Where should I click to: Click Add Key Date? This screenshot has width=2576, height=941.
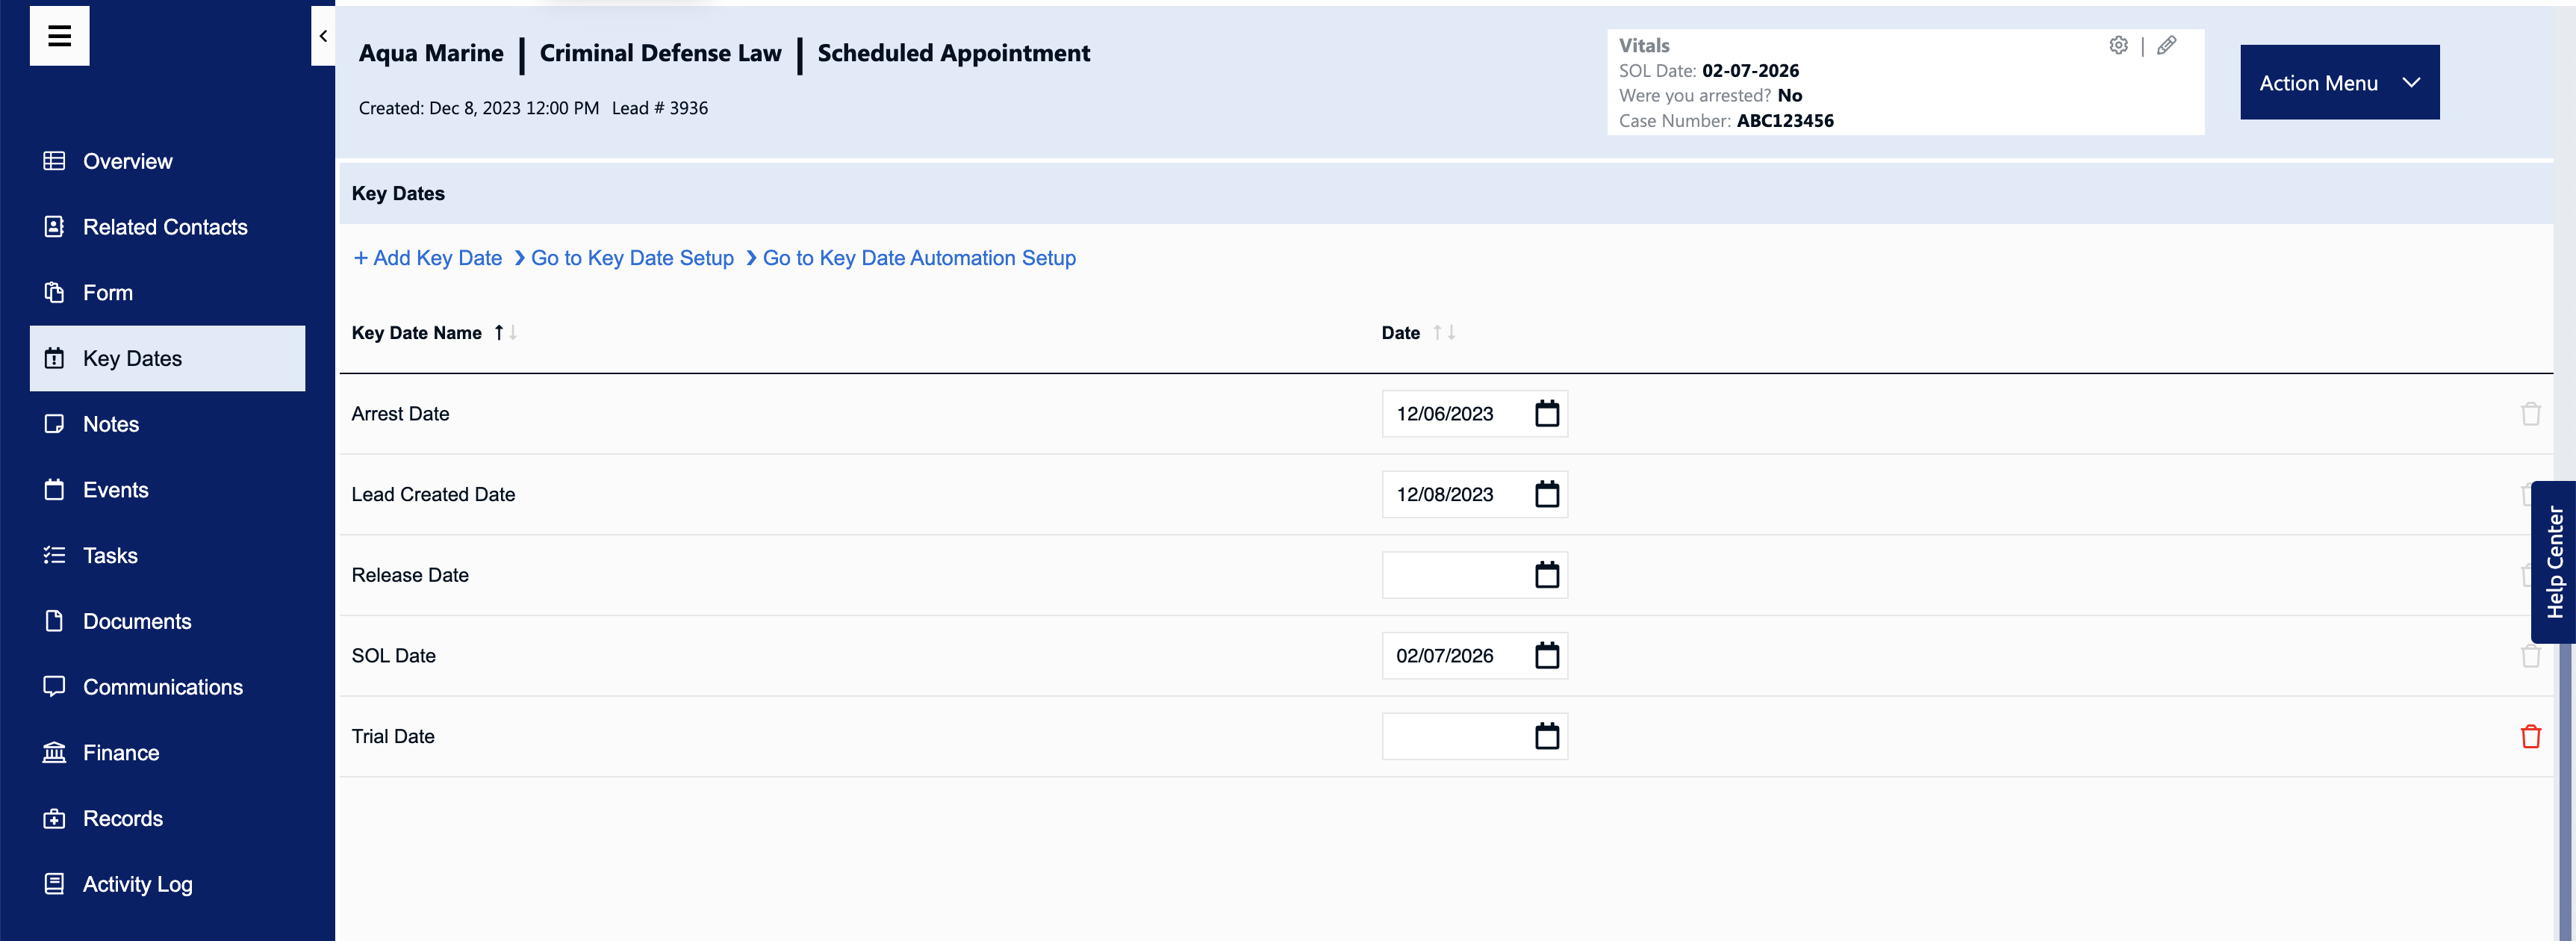click(428, 257)
